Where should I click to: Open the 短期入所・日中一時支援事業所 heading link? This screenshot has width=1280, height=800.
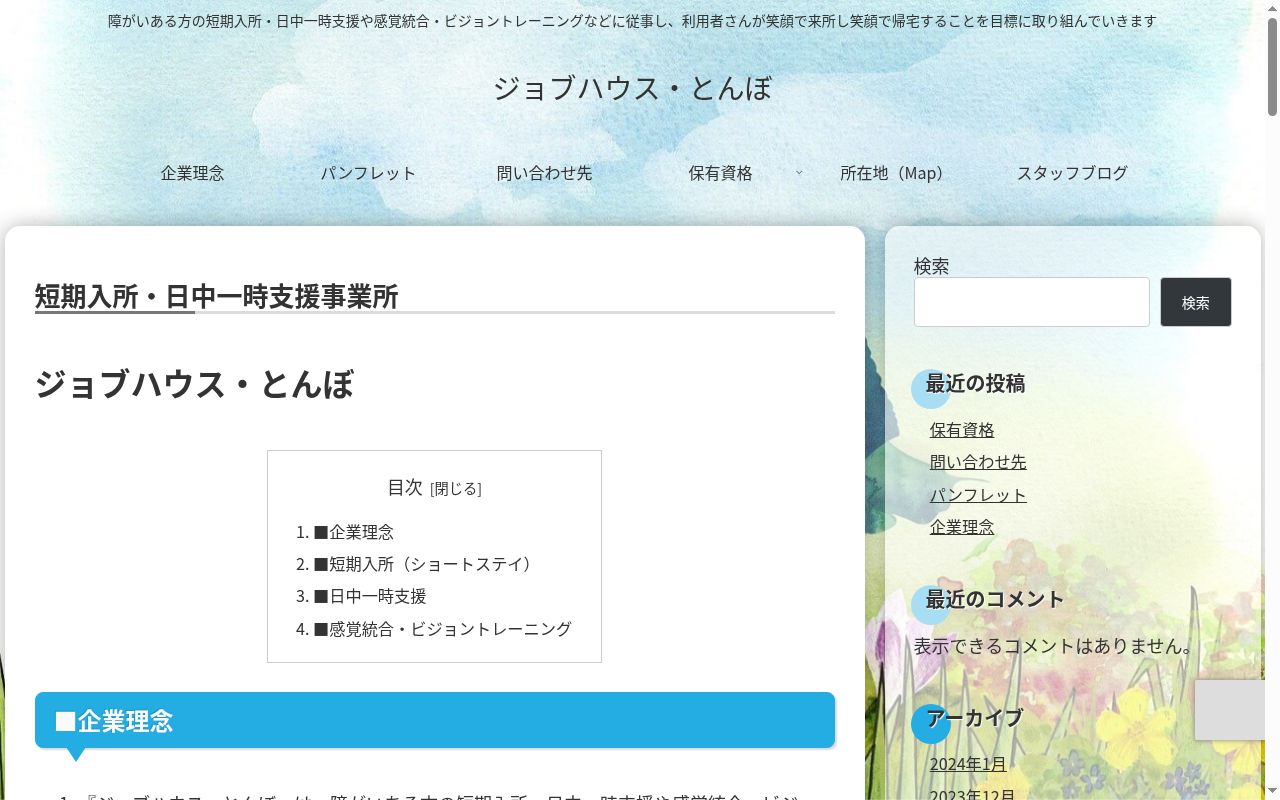point(216,297)
